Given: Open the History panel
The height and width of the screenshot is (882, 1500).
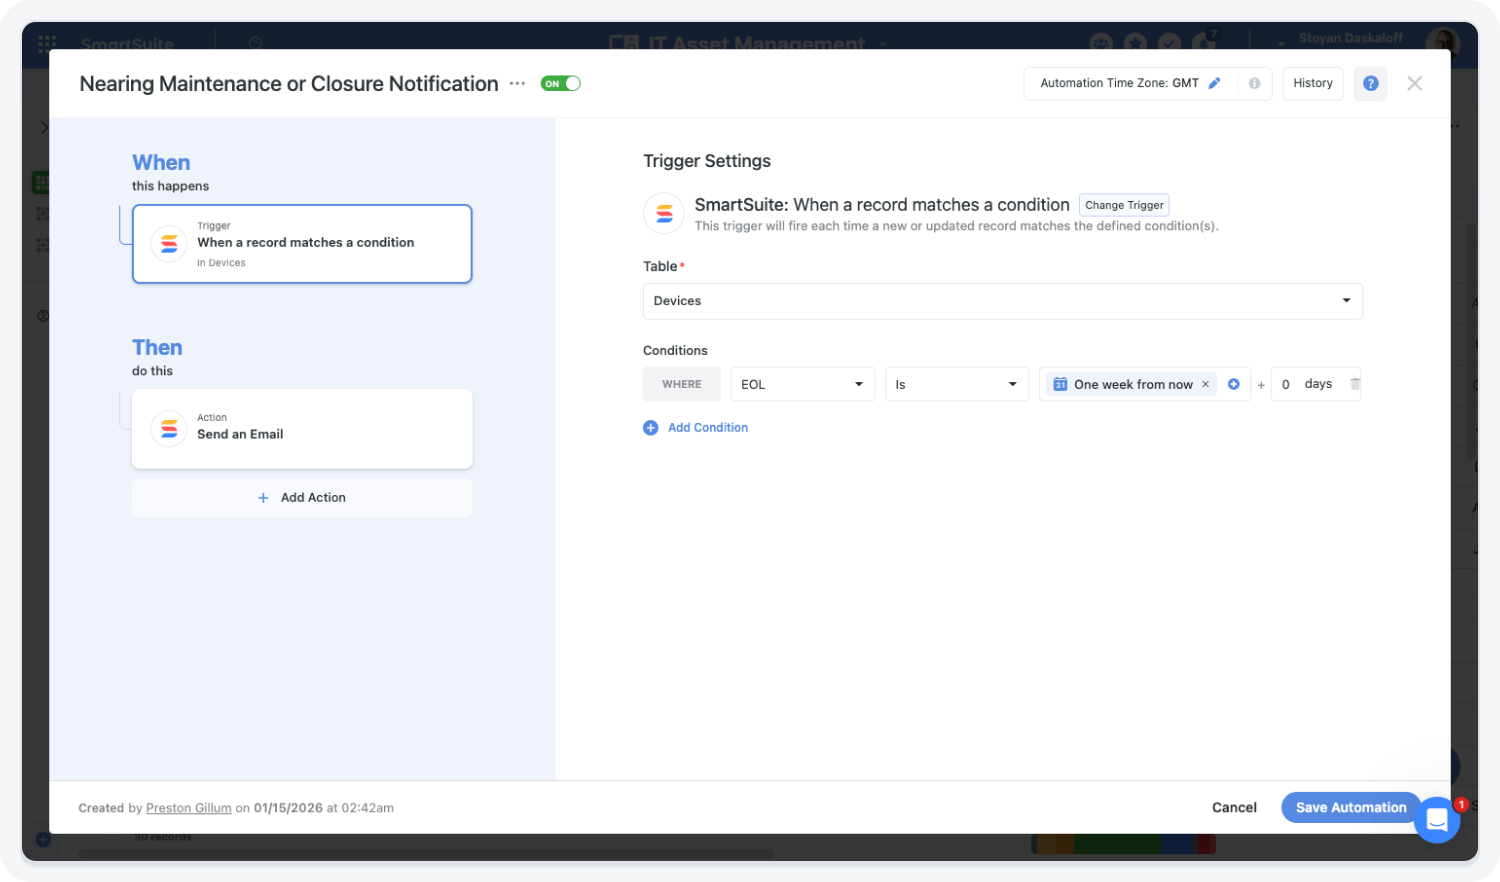Looking at the screenshot, I should 1312,83.
